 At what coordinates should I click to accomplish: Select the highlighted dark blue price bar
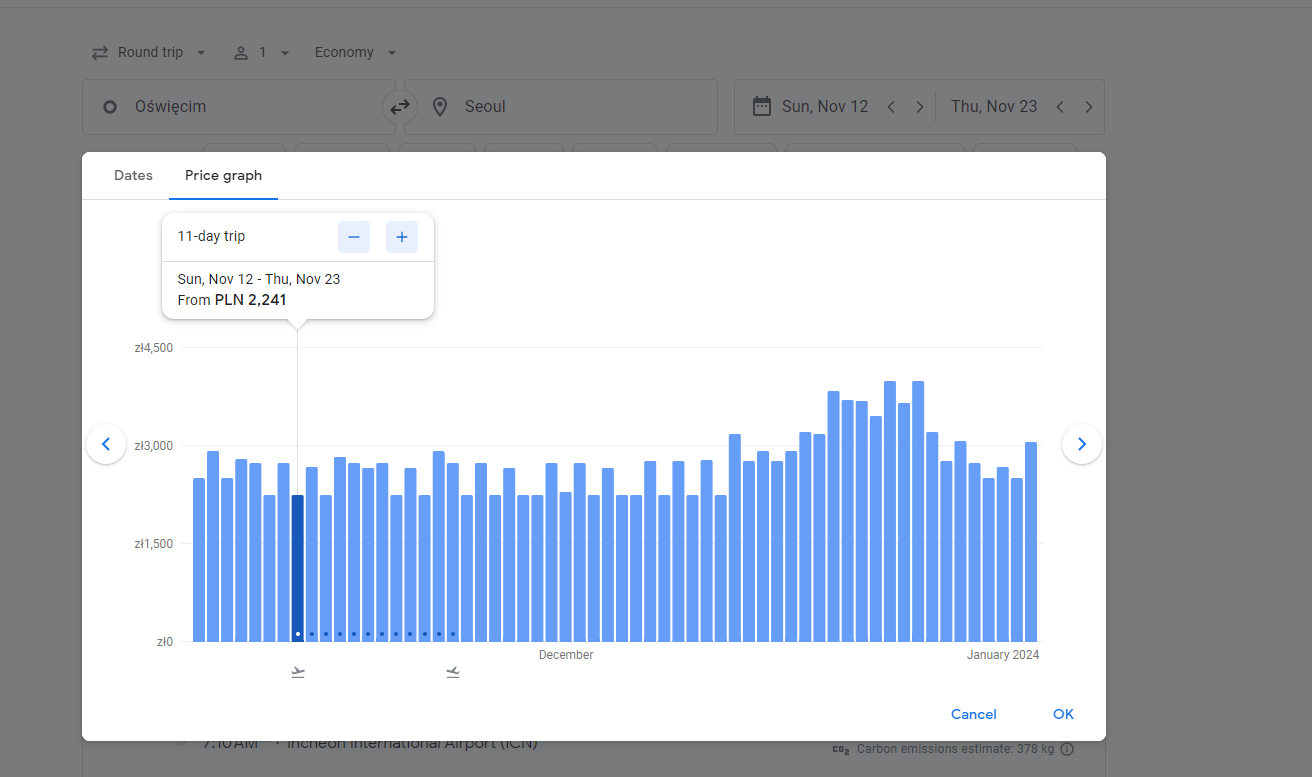298,568
